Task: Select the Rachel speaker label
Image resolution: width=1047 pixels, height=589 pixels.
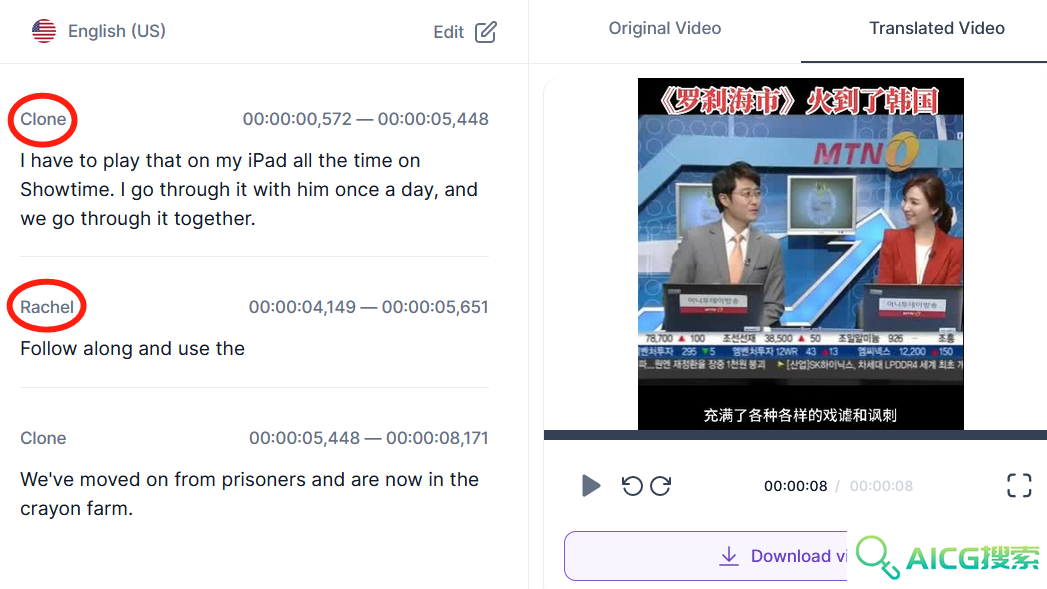Action: (x=47, y=307)
